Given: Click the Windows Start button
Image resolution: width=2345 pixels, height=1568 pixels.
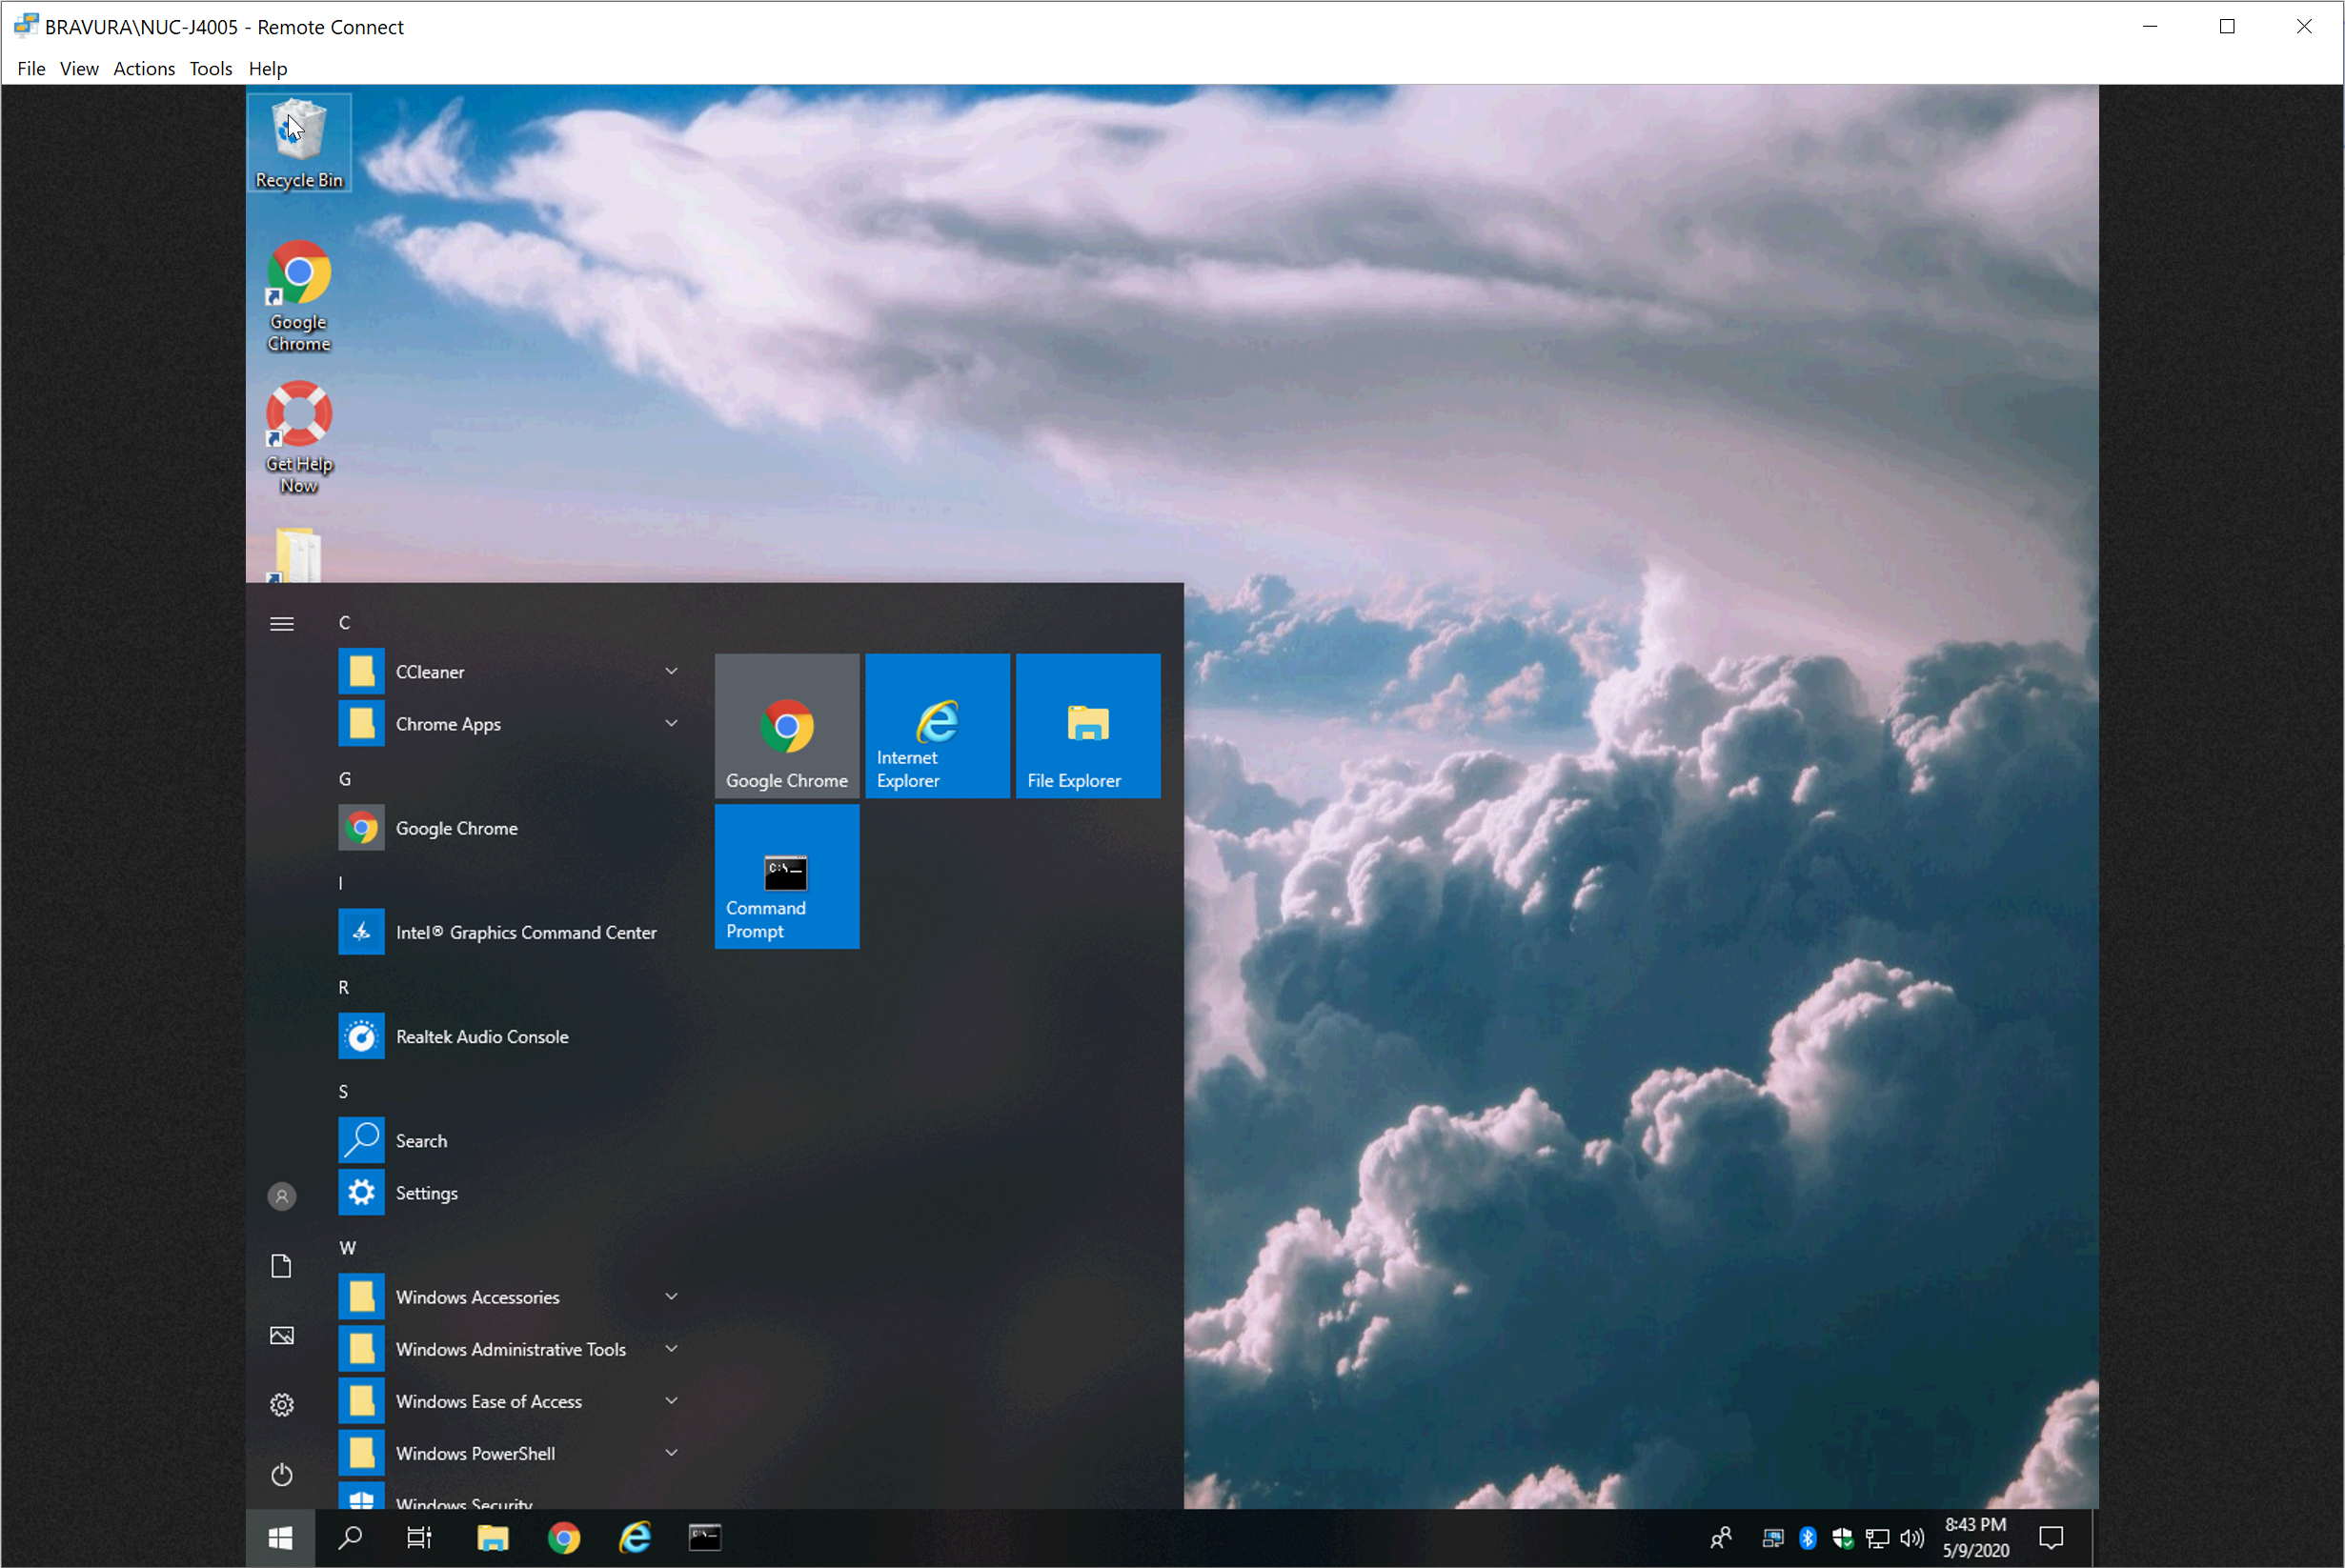Looking at the screenshot, I should [281, 1538].
